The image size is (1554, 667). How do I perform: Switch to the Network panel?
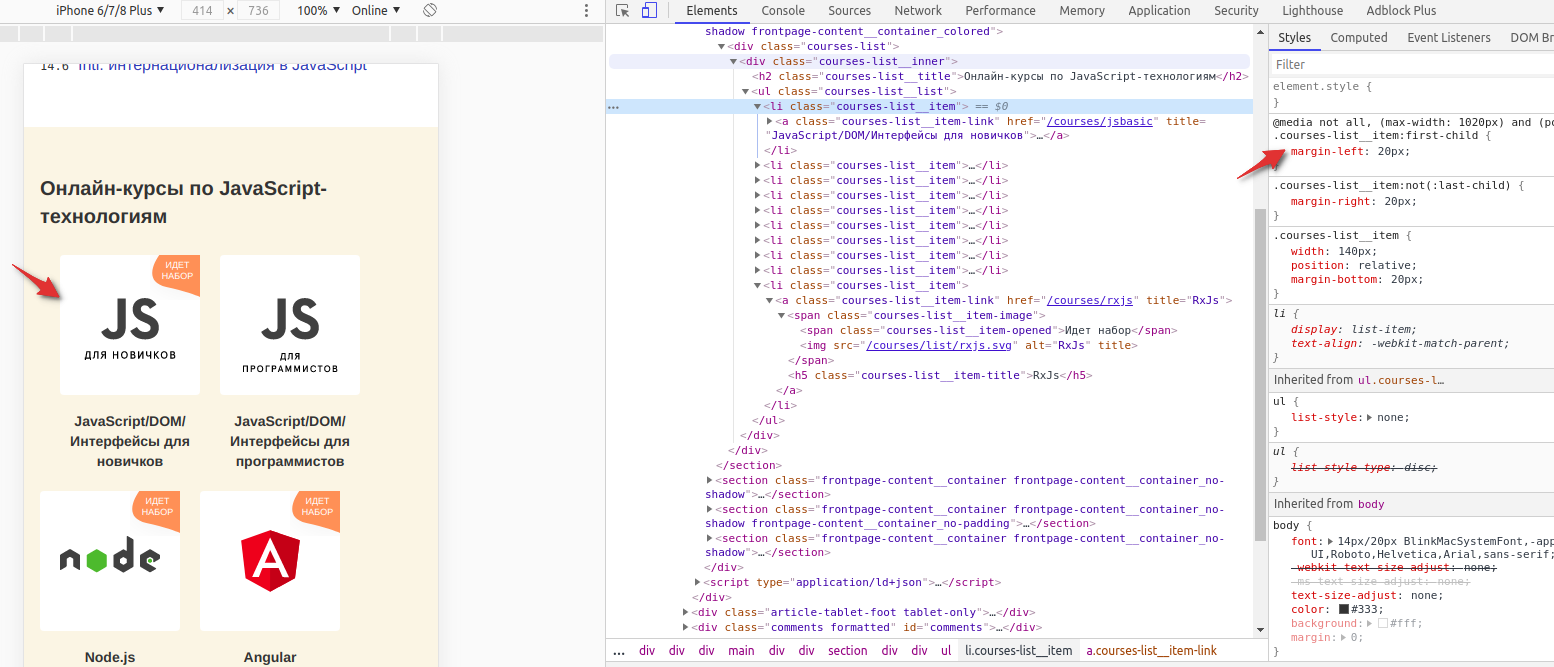coord(918,10)
